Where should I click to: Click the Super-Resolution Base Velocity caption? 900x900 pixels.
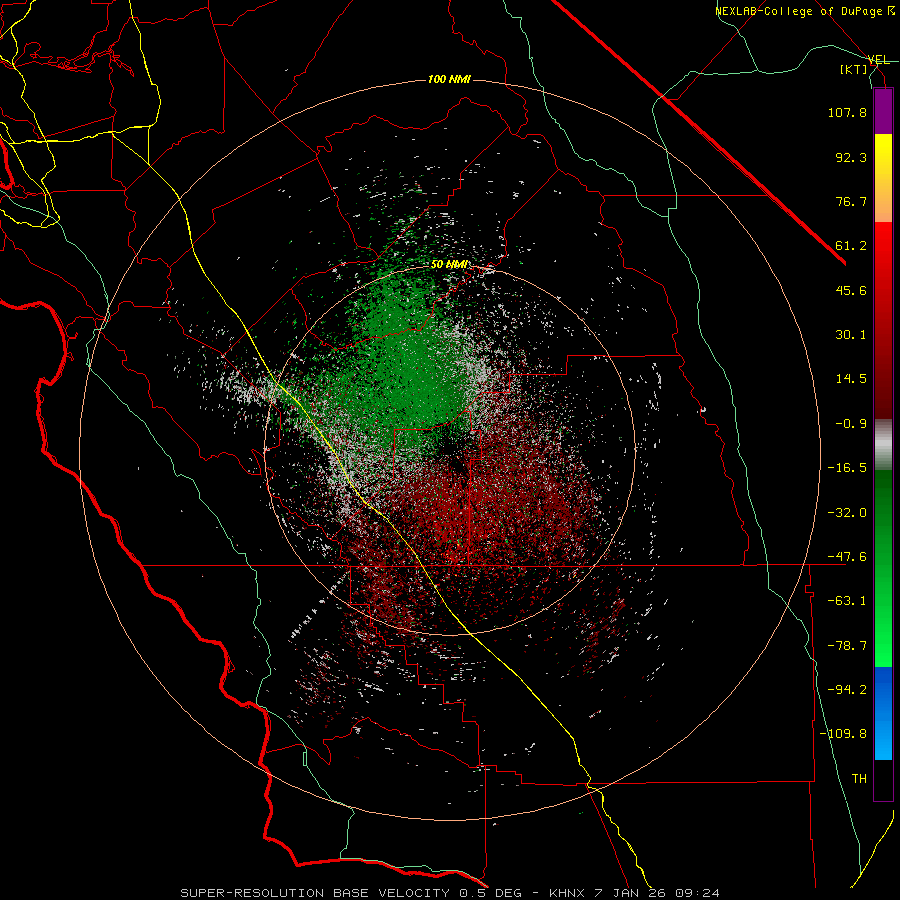point(449,893)
